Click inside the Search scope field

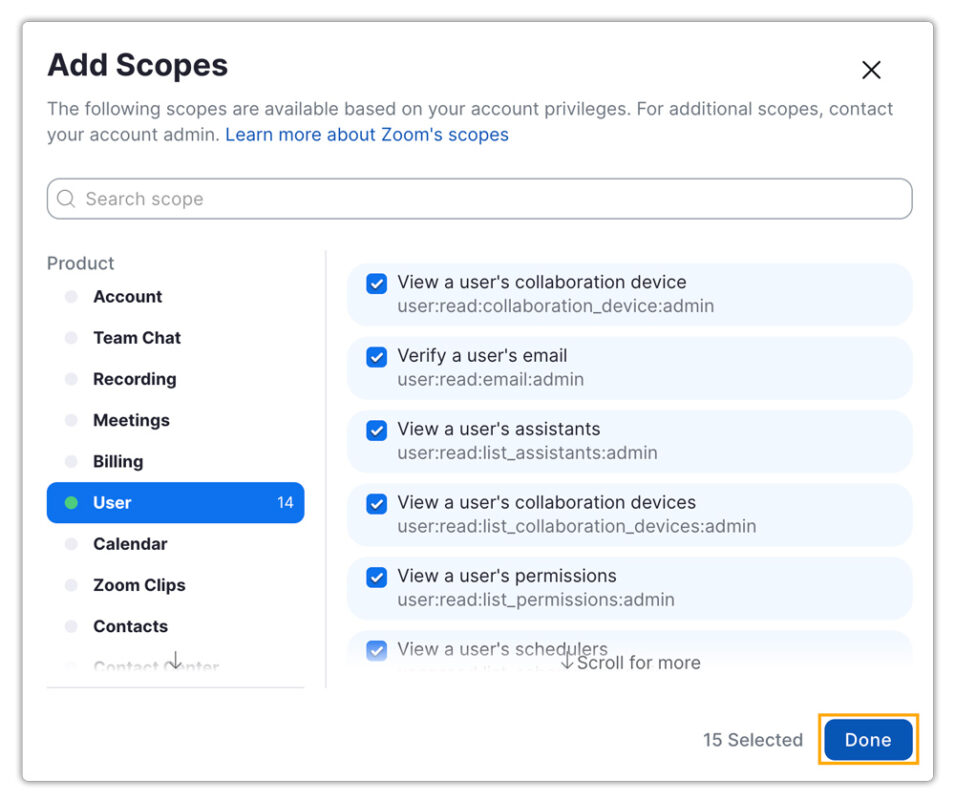coord(400,199)
